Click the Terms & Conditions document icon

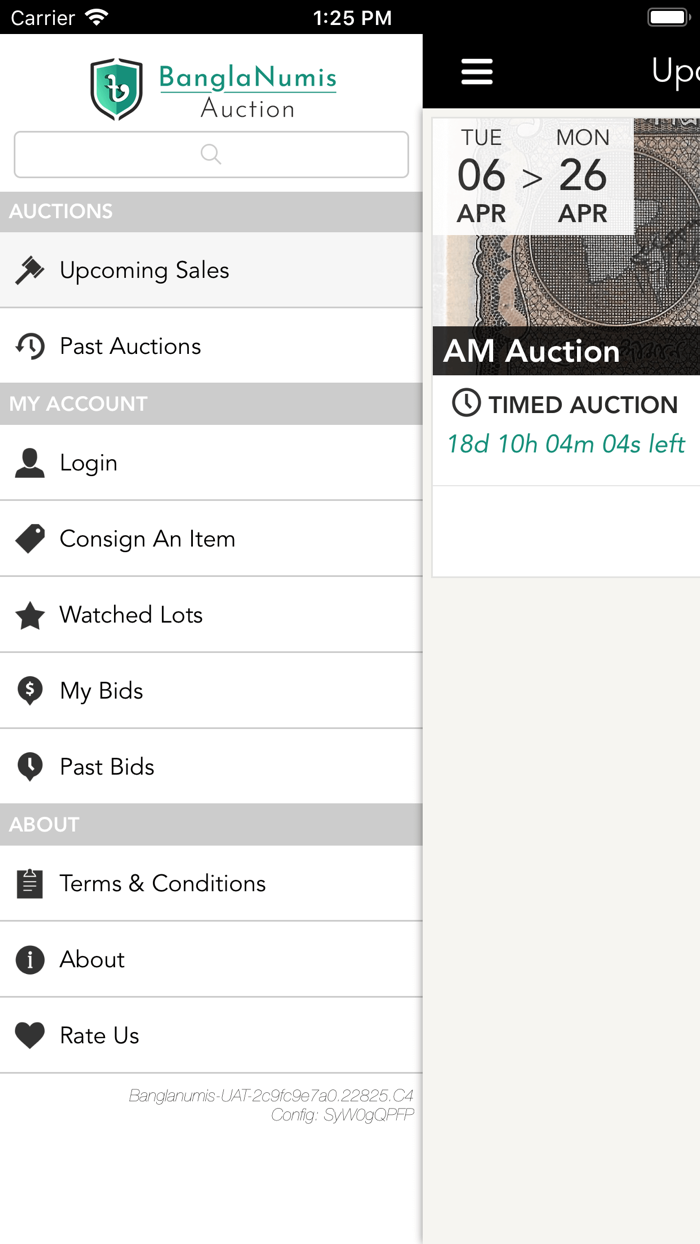pyautogui.click(x=31, y=883)
